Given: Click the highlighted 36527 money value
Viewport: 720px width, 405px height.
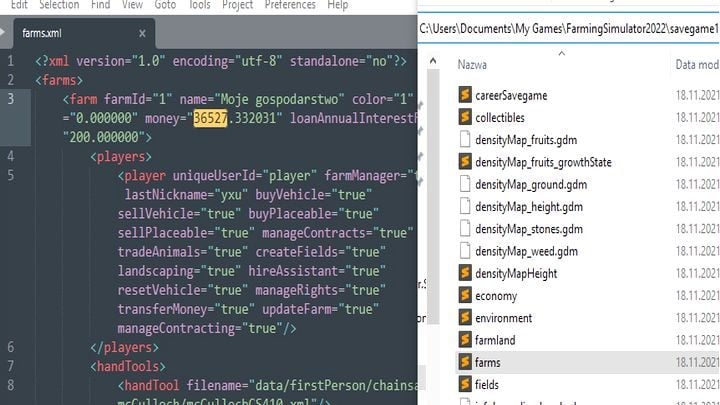Looking at the screenshot, I should (211, 118).
